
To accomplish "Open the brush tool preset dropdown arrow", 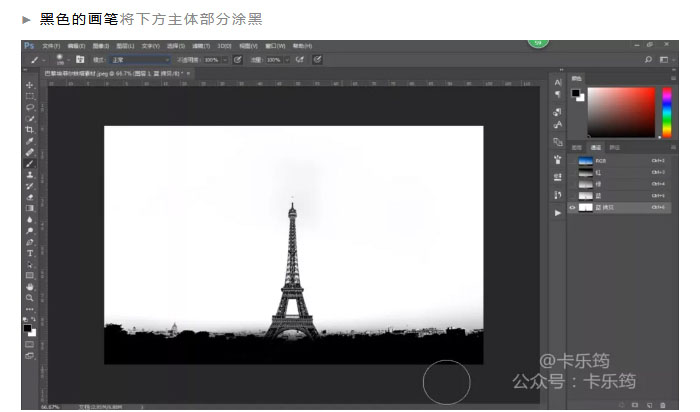I will [x=43, y=60].
